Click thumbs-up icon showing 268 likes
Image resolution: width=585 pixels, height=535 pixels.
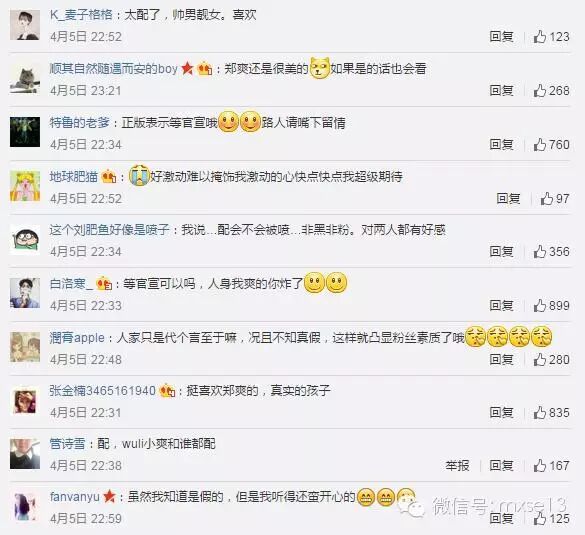coord(539,91)
